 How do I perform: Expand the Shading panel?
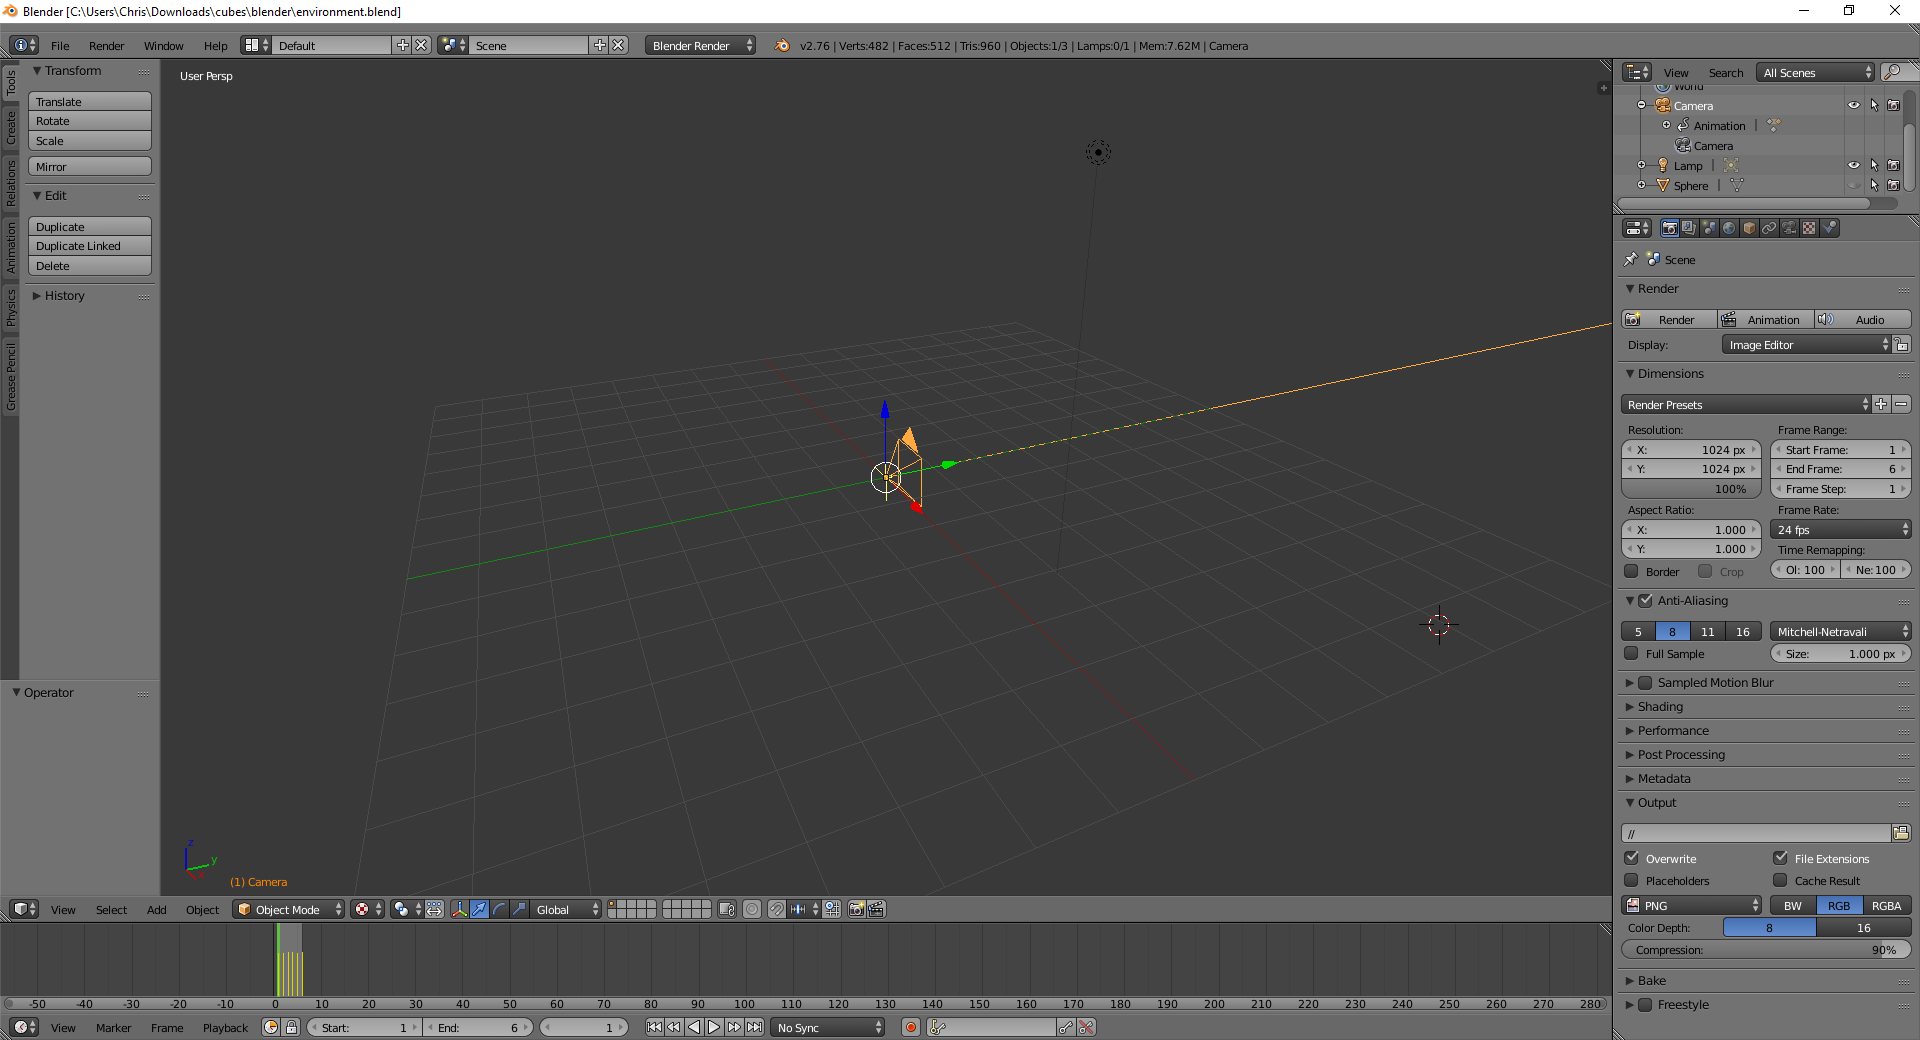pos(1660,707)
